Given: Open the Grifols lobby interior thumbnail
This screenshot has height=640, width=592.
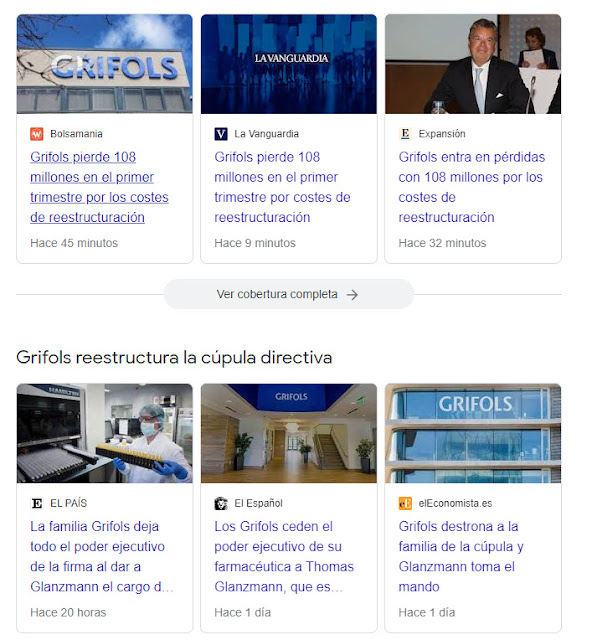Looking at the screenshot, I should [289, 433].
